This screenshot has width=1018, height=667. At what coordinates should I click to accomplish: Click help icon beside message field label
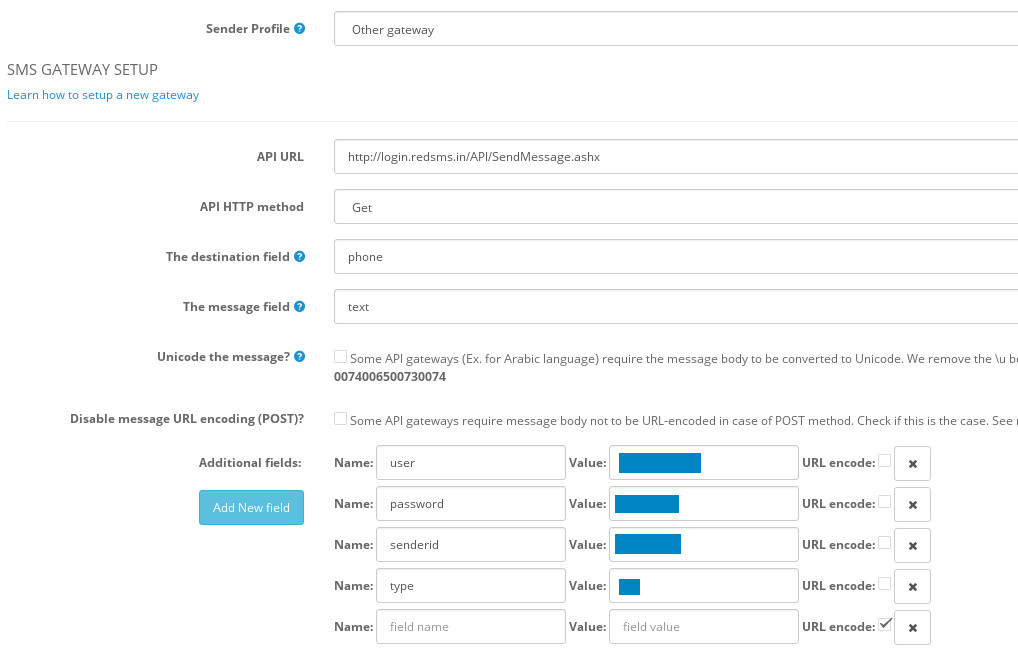(300, 307)
